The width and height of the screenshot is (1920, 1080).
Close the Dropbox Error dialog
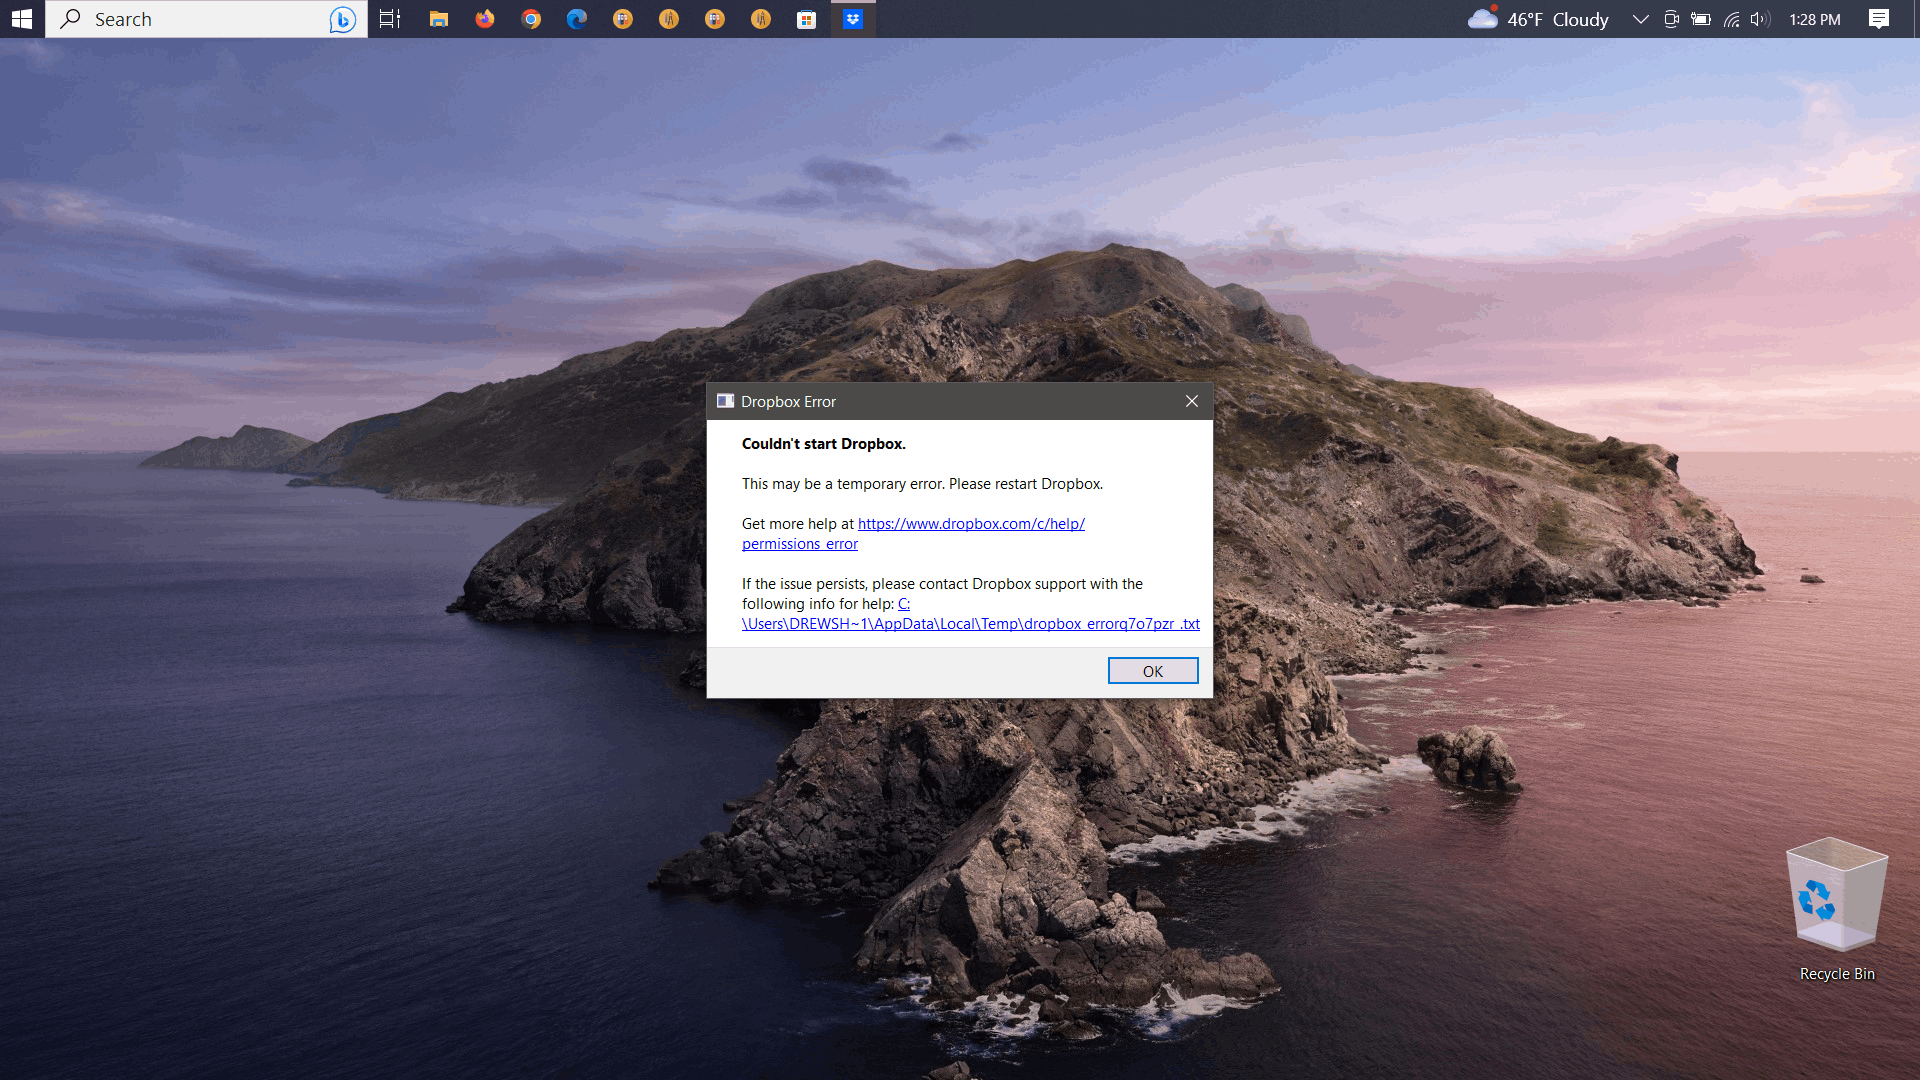point(1191,401)
